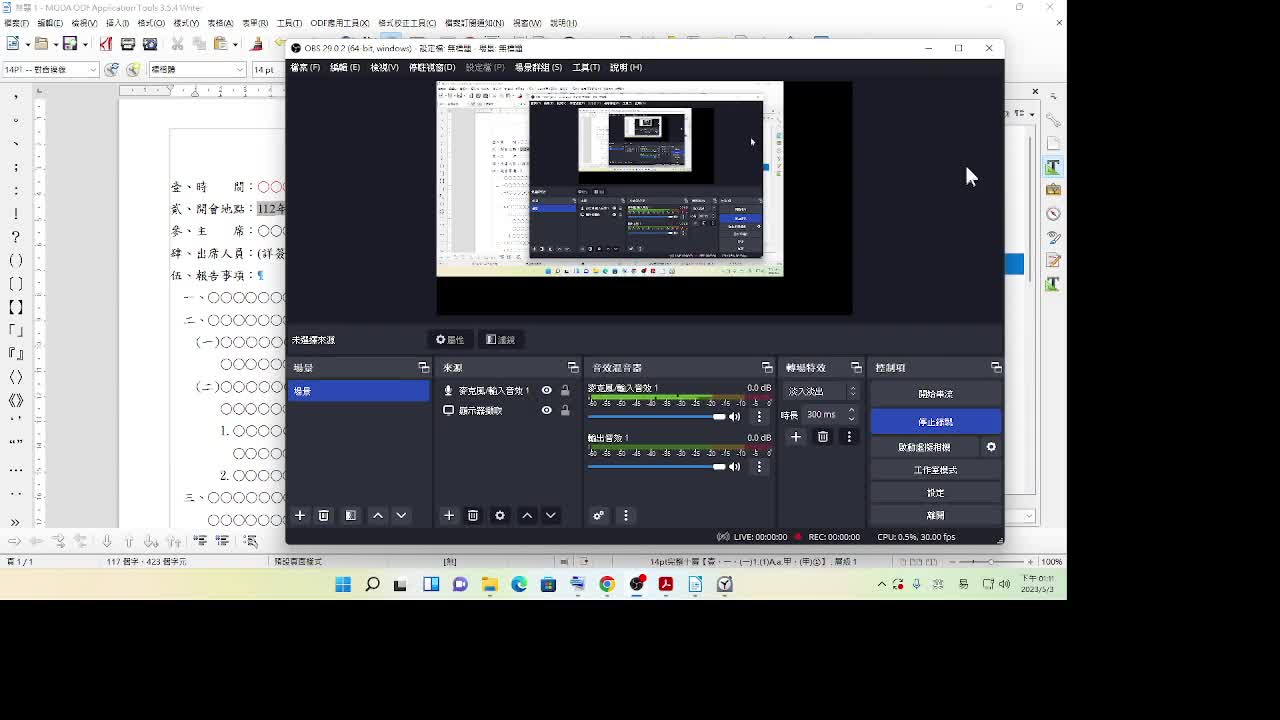Click 開始串流 button
Image resolution: width=1280 pixels, height=720 pixels.
pos(935,394)
